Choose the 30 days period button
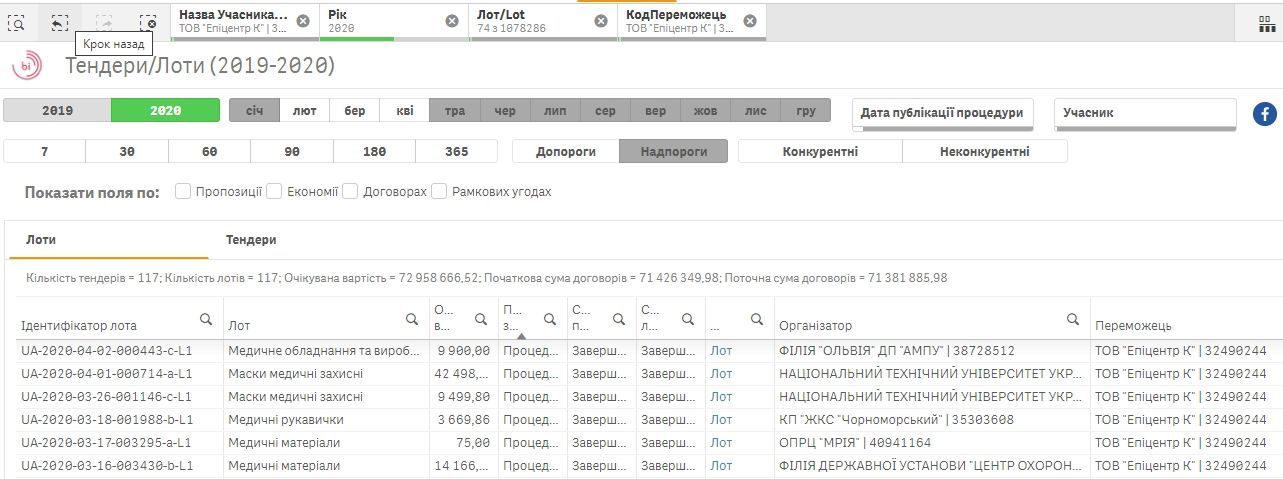This screenshot has height=479, width=1283. click(127, 152)
